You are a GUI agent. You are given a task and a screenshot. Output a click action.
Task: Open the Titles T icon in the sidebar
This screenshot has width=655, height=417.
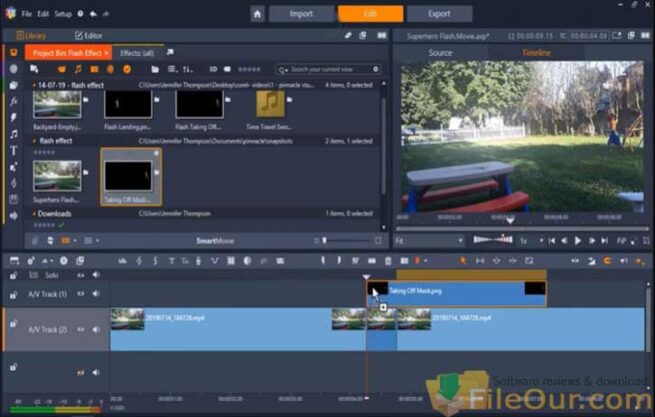coord(14,150)
